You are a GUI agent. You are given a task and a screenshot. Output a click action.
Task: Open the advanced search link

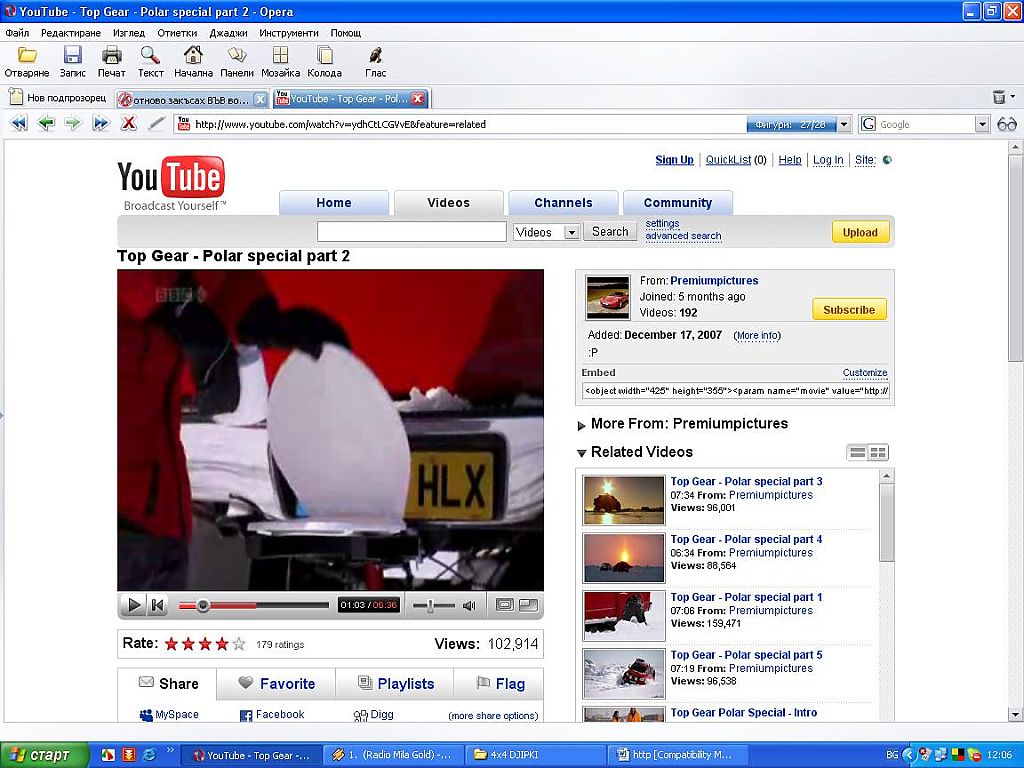(x=683, y=236)
